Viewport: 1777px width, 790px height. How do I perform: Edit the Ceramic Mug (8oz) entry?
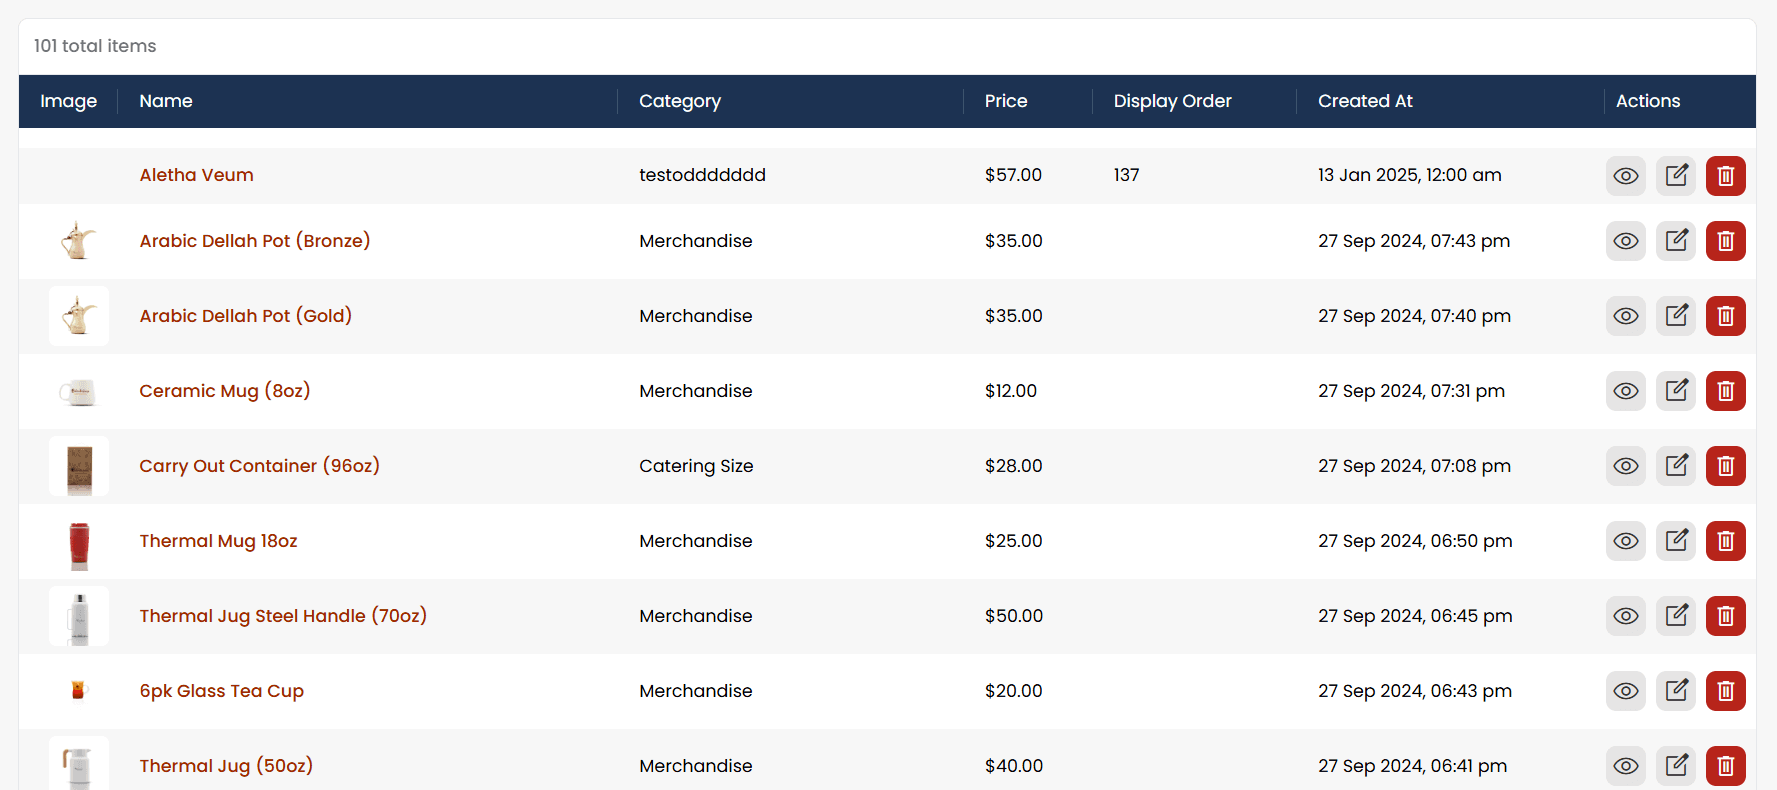[x=1676, y=391]
